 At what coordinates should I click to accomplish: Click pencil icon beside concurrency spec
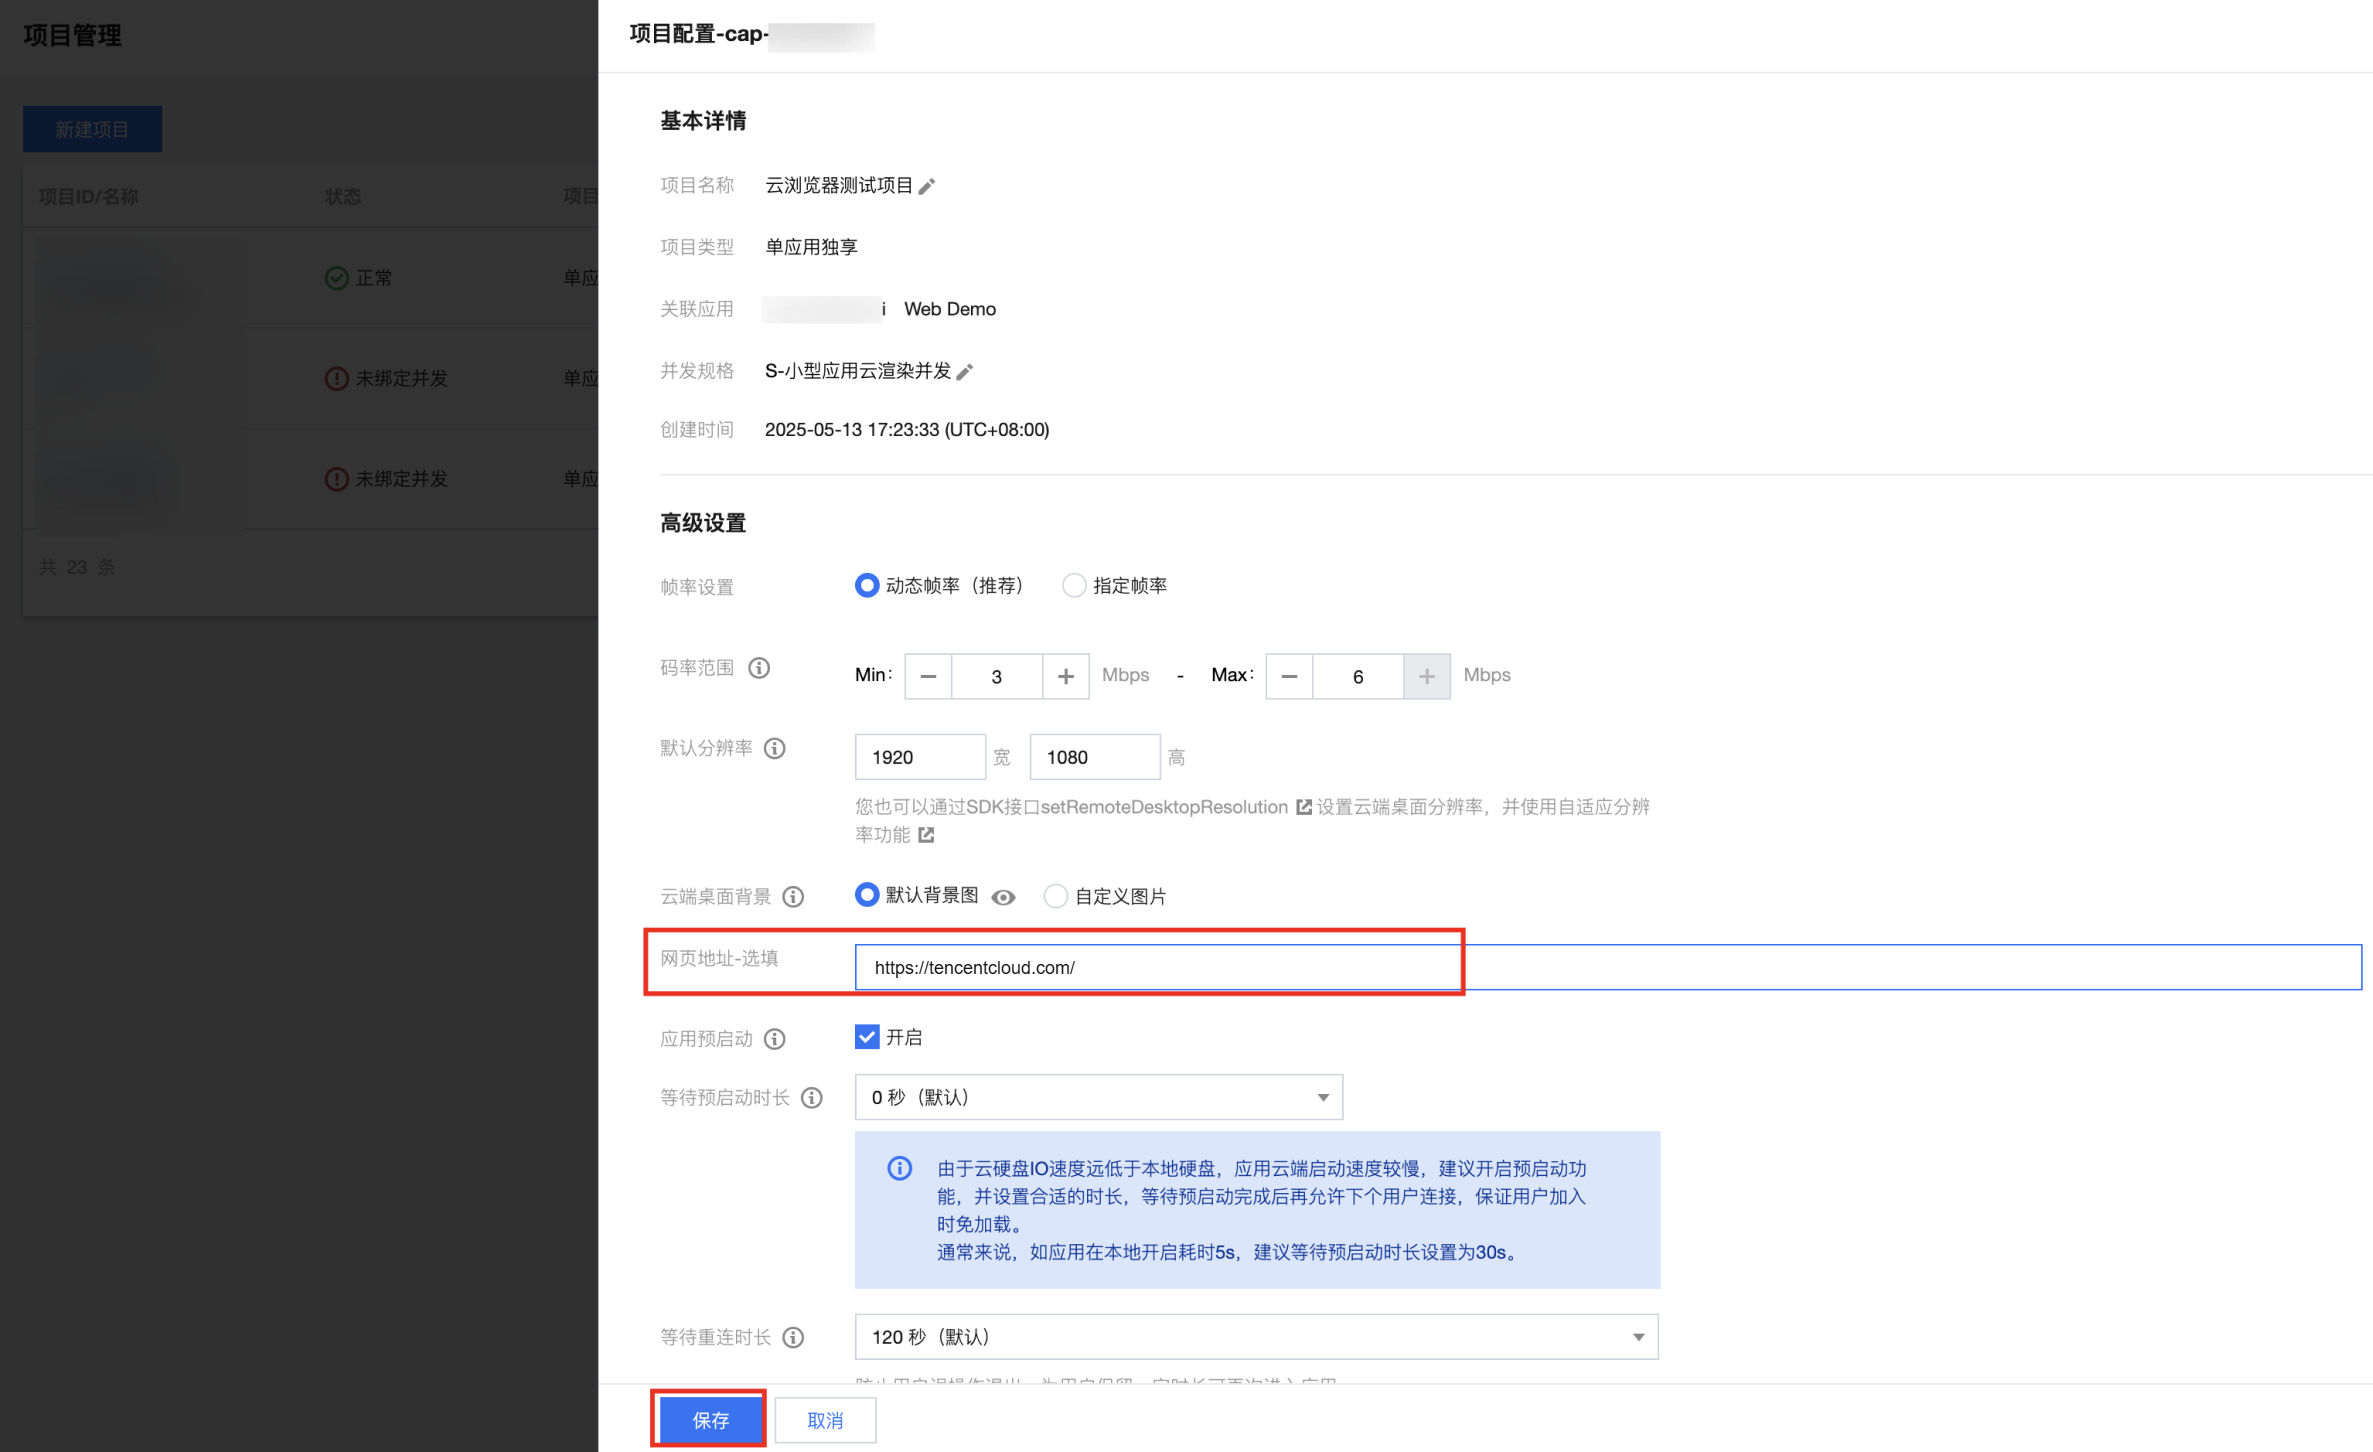(964, 372)
